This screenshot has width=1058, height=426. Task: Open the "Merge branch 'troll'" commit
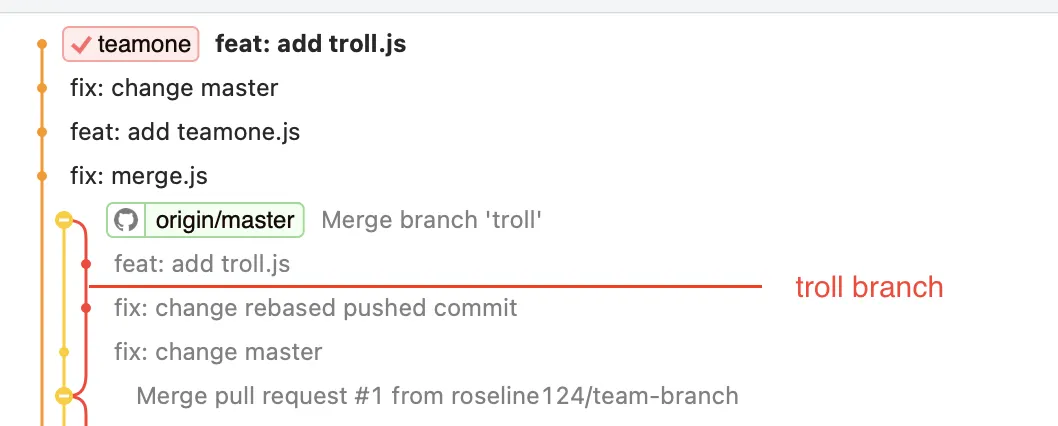431,220
